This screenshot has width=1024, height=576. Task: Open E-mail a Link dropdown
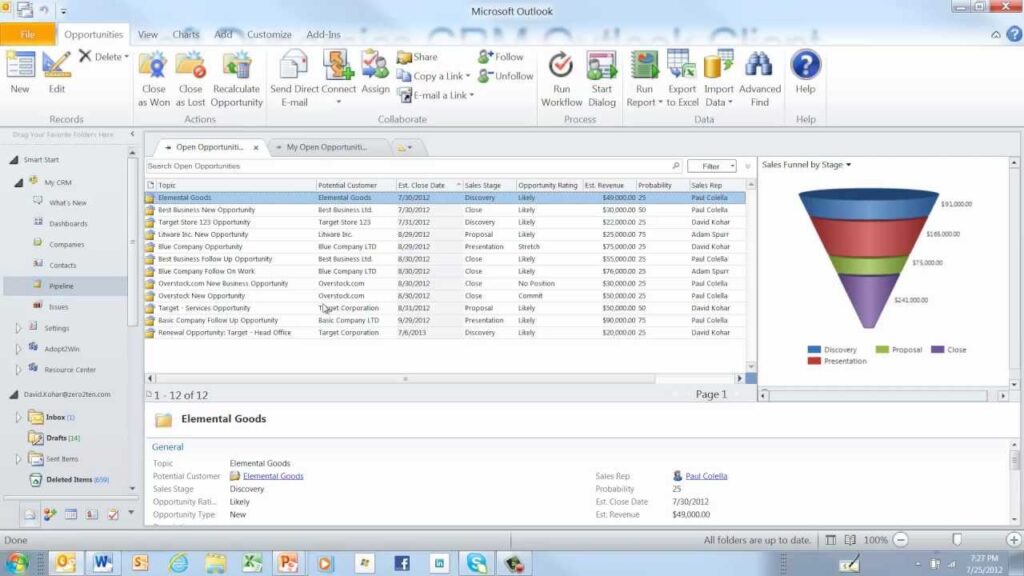coord(472,95)
